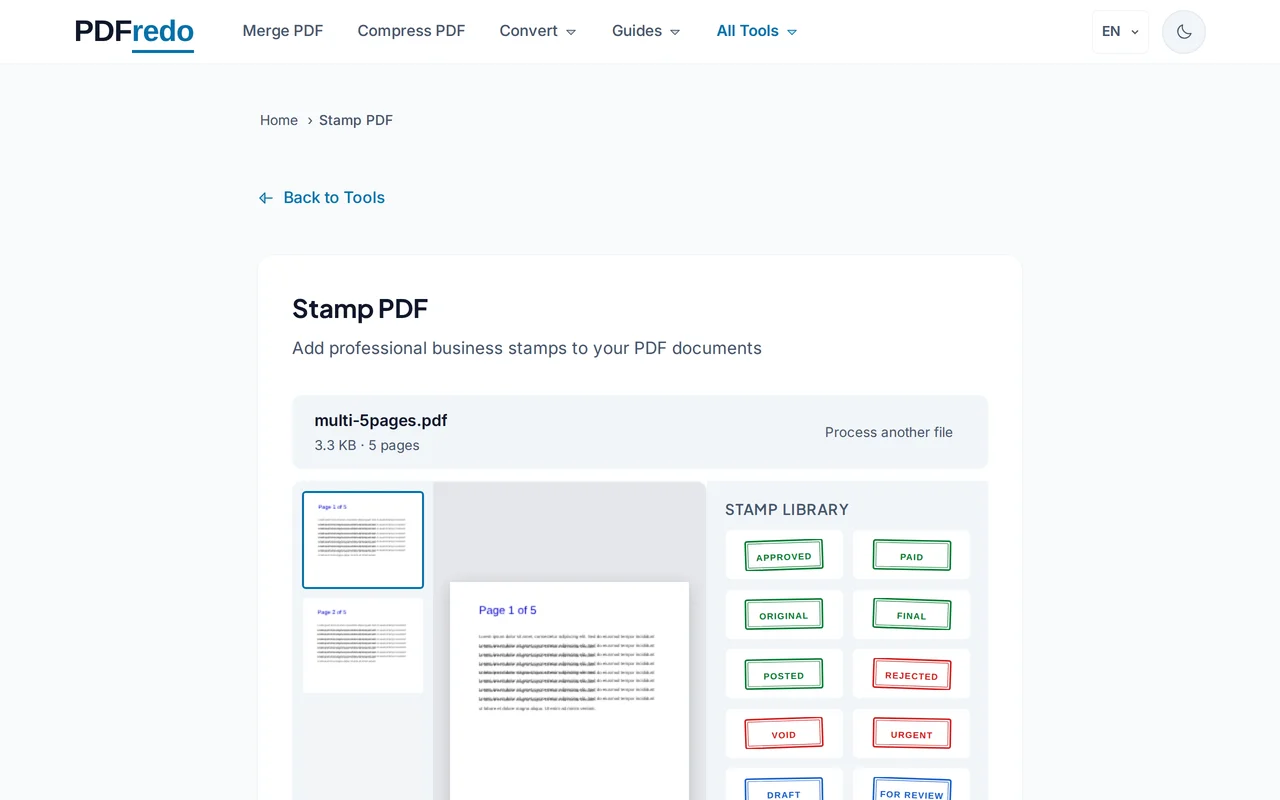1280x800 pixels.
Task: Expand the Guides dropdown
Action: coord(645,31)
